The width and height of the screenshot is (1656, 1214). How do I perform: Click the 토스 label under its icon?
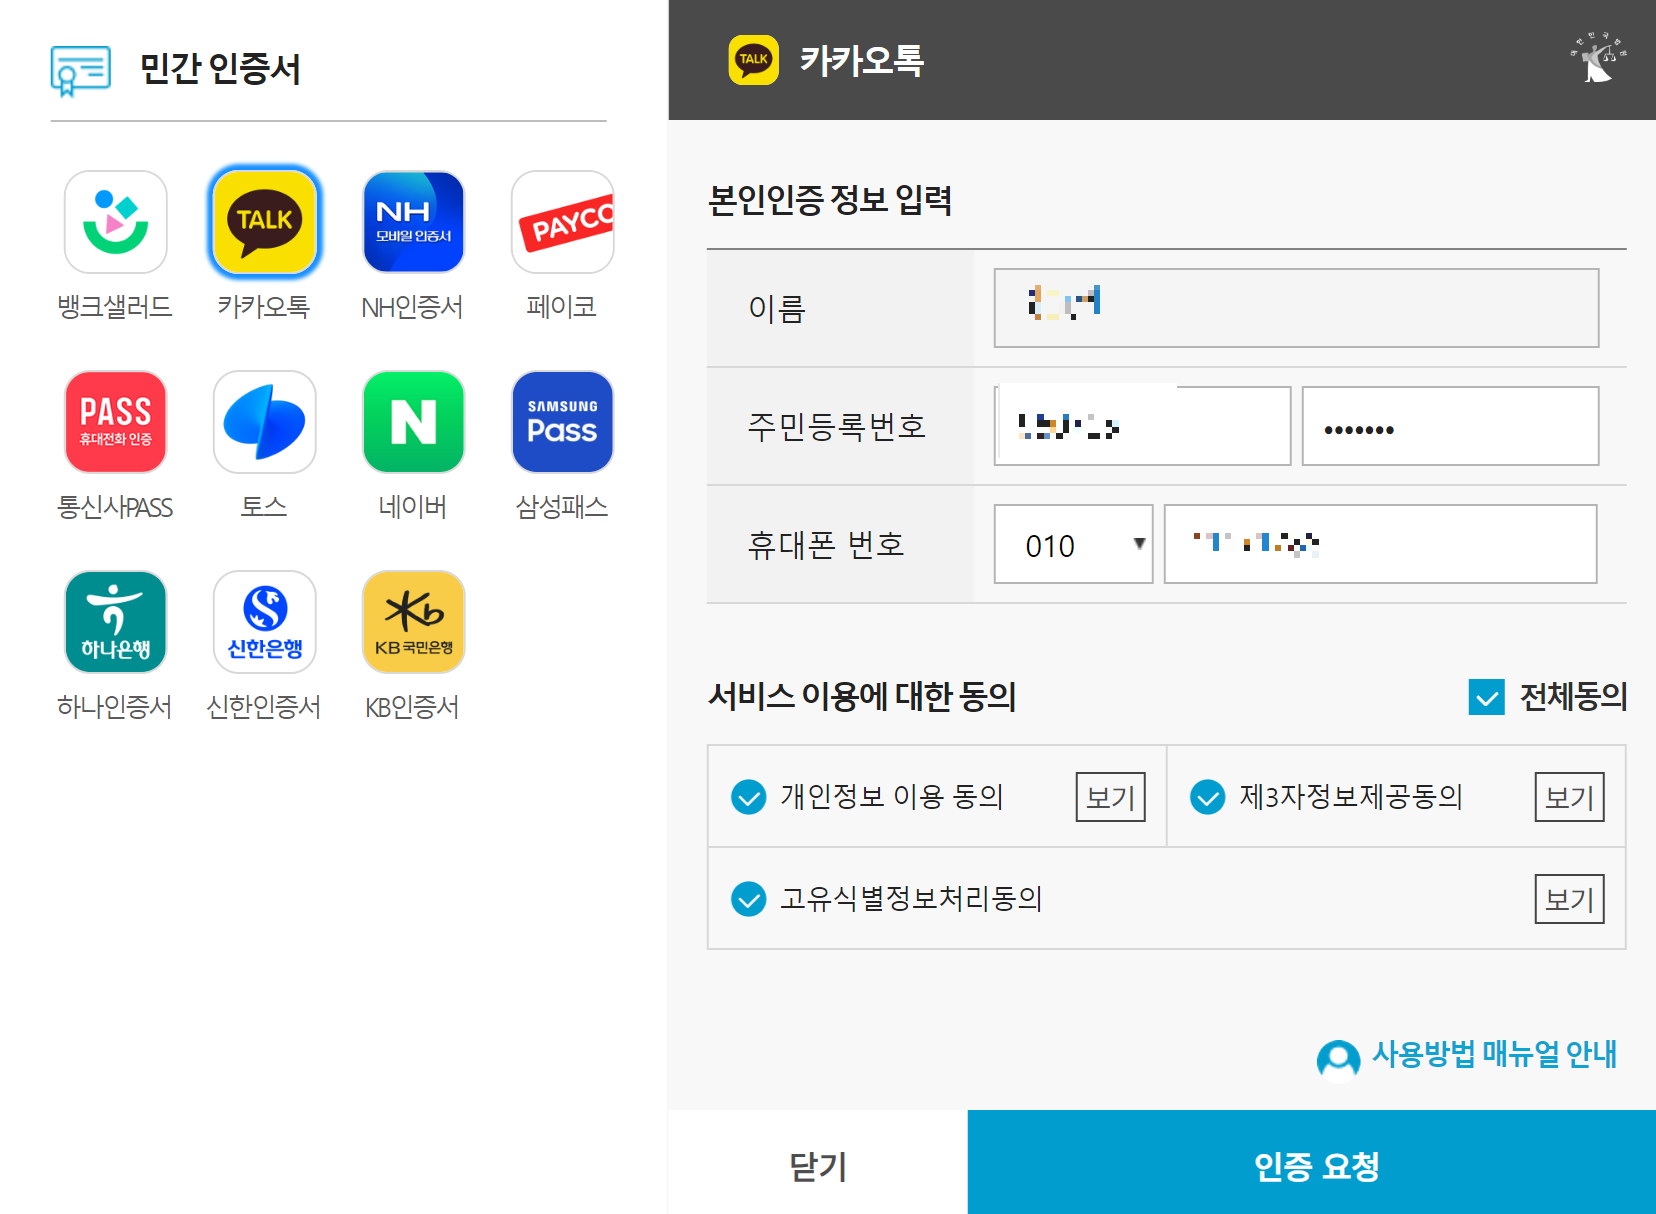coord(264,506)
